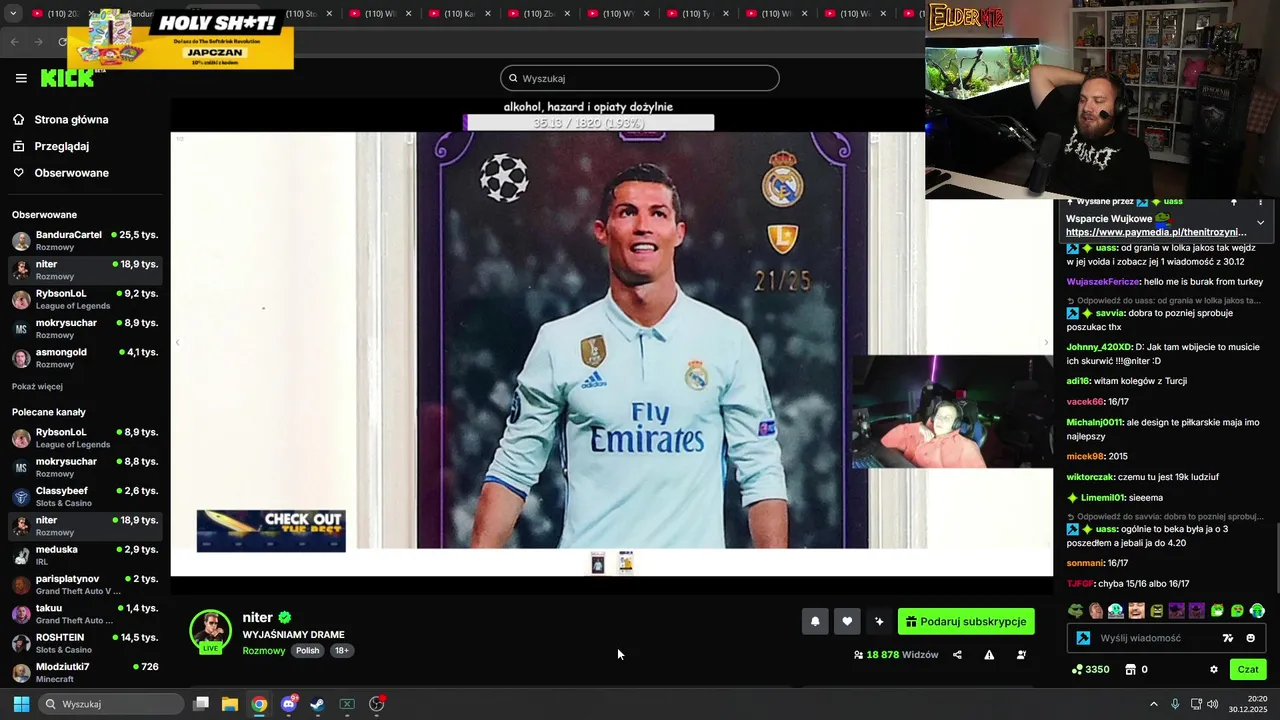
Task: Open Task View on the taskbar
Action: [201, 704]
